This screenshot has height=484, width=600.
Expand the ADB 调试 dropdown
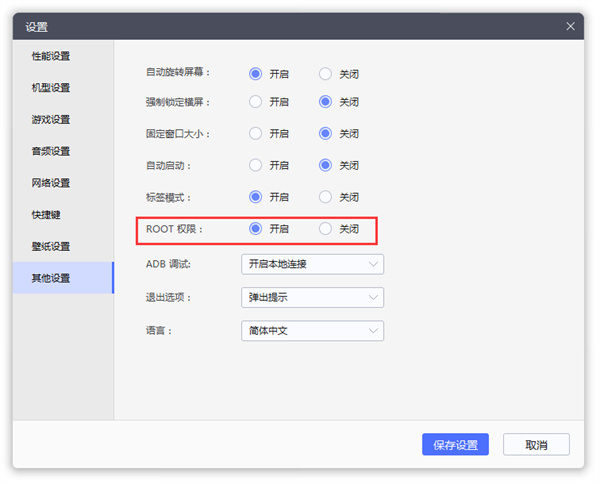[312, 264]
